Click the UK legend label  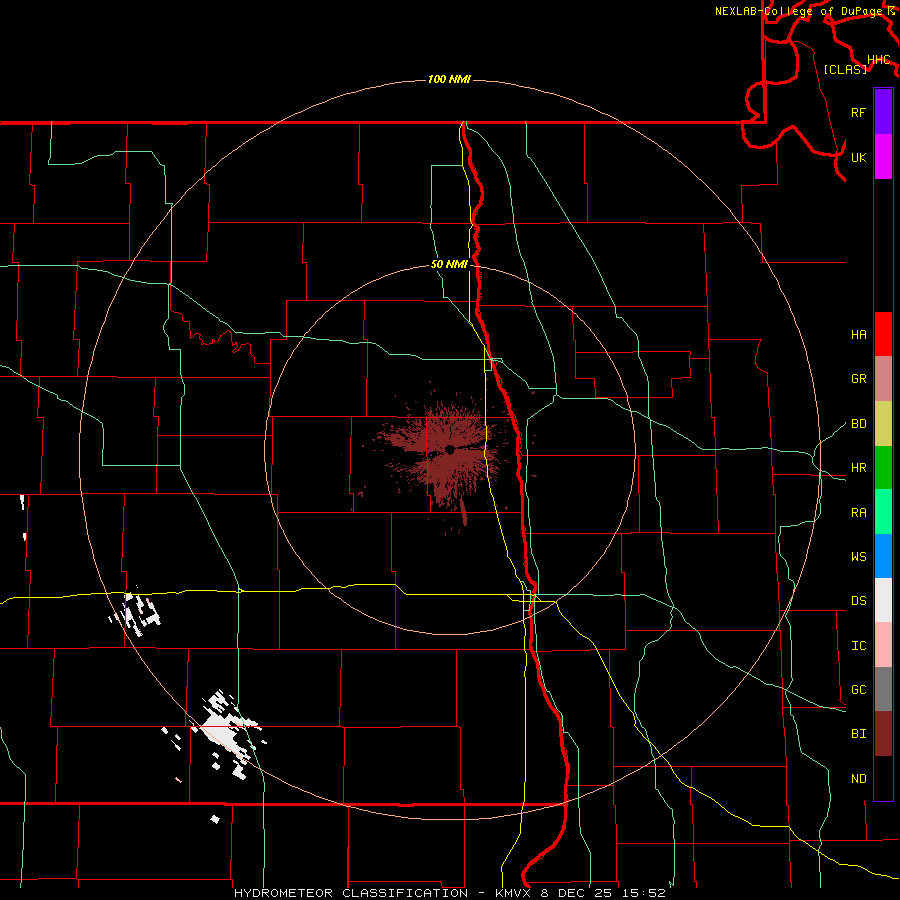pos(858,157)
